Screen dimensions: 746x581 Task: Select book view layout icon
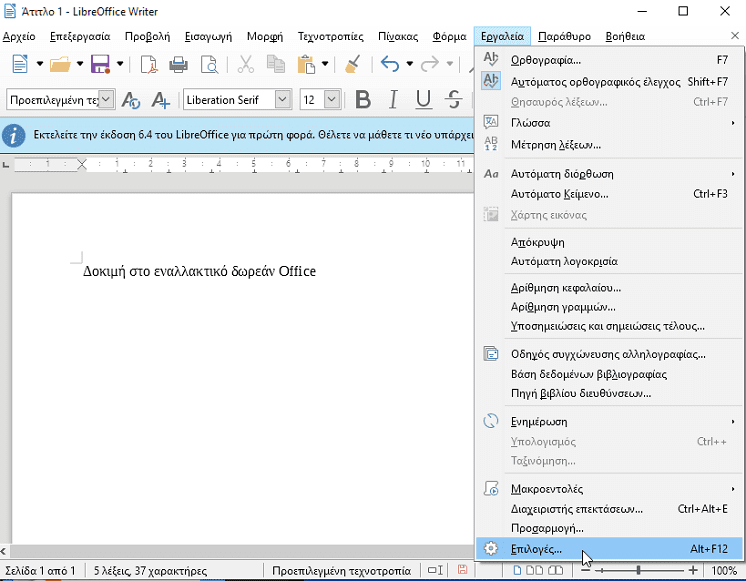[x=555, y=570]
